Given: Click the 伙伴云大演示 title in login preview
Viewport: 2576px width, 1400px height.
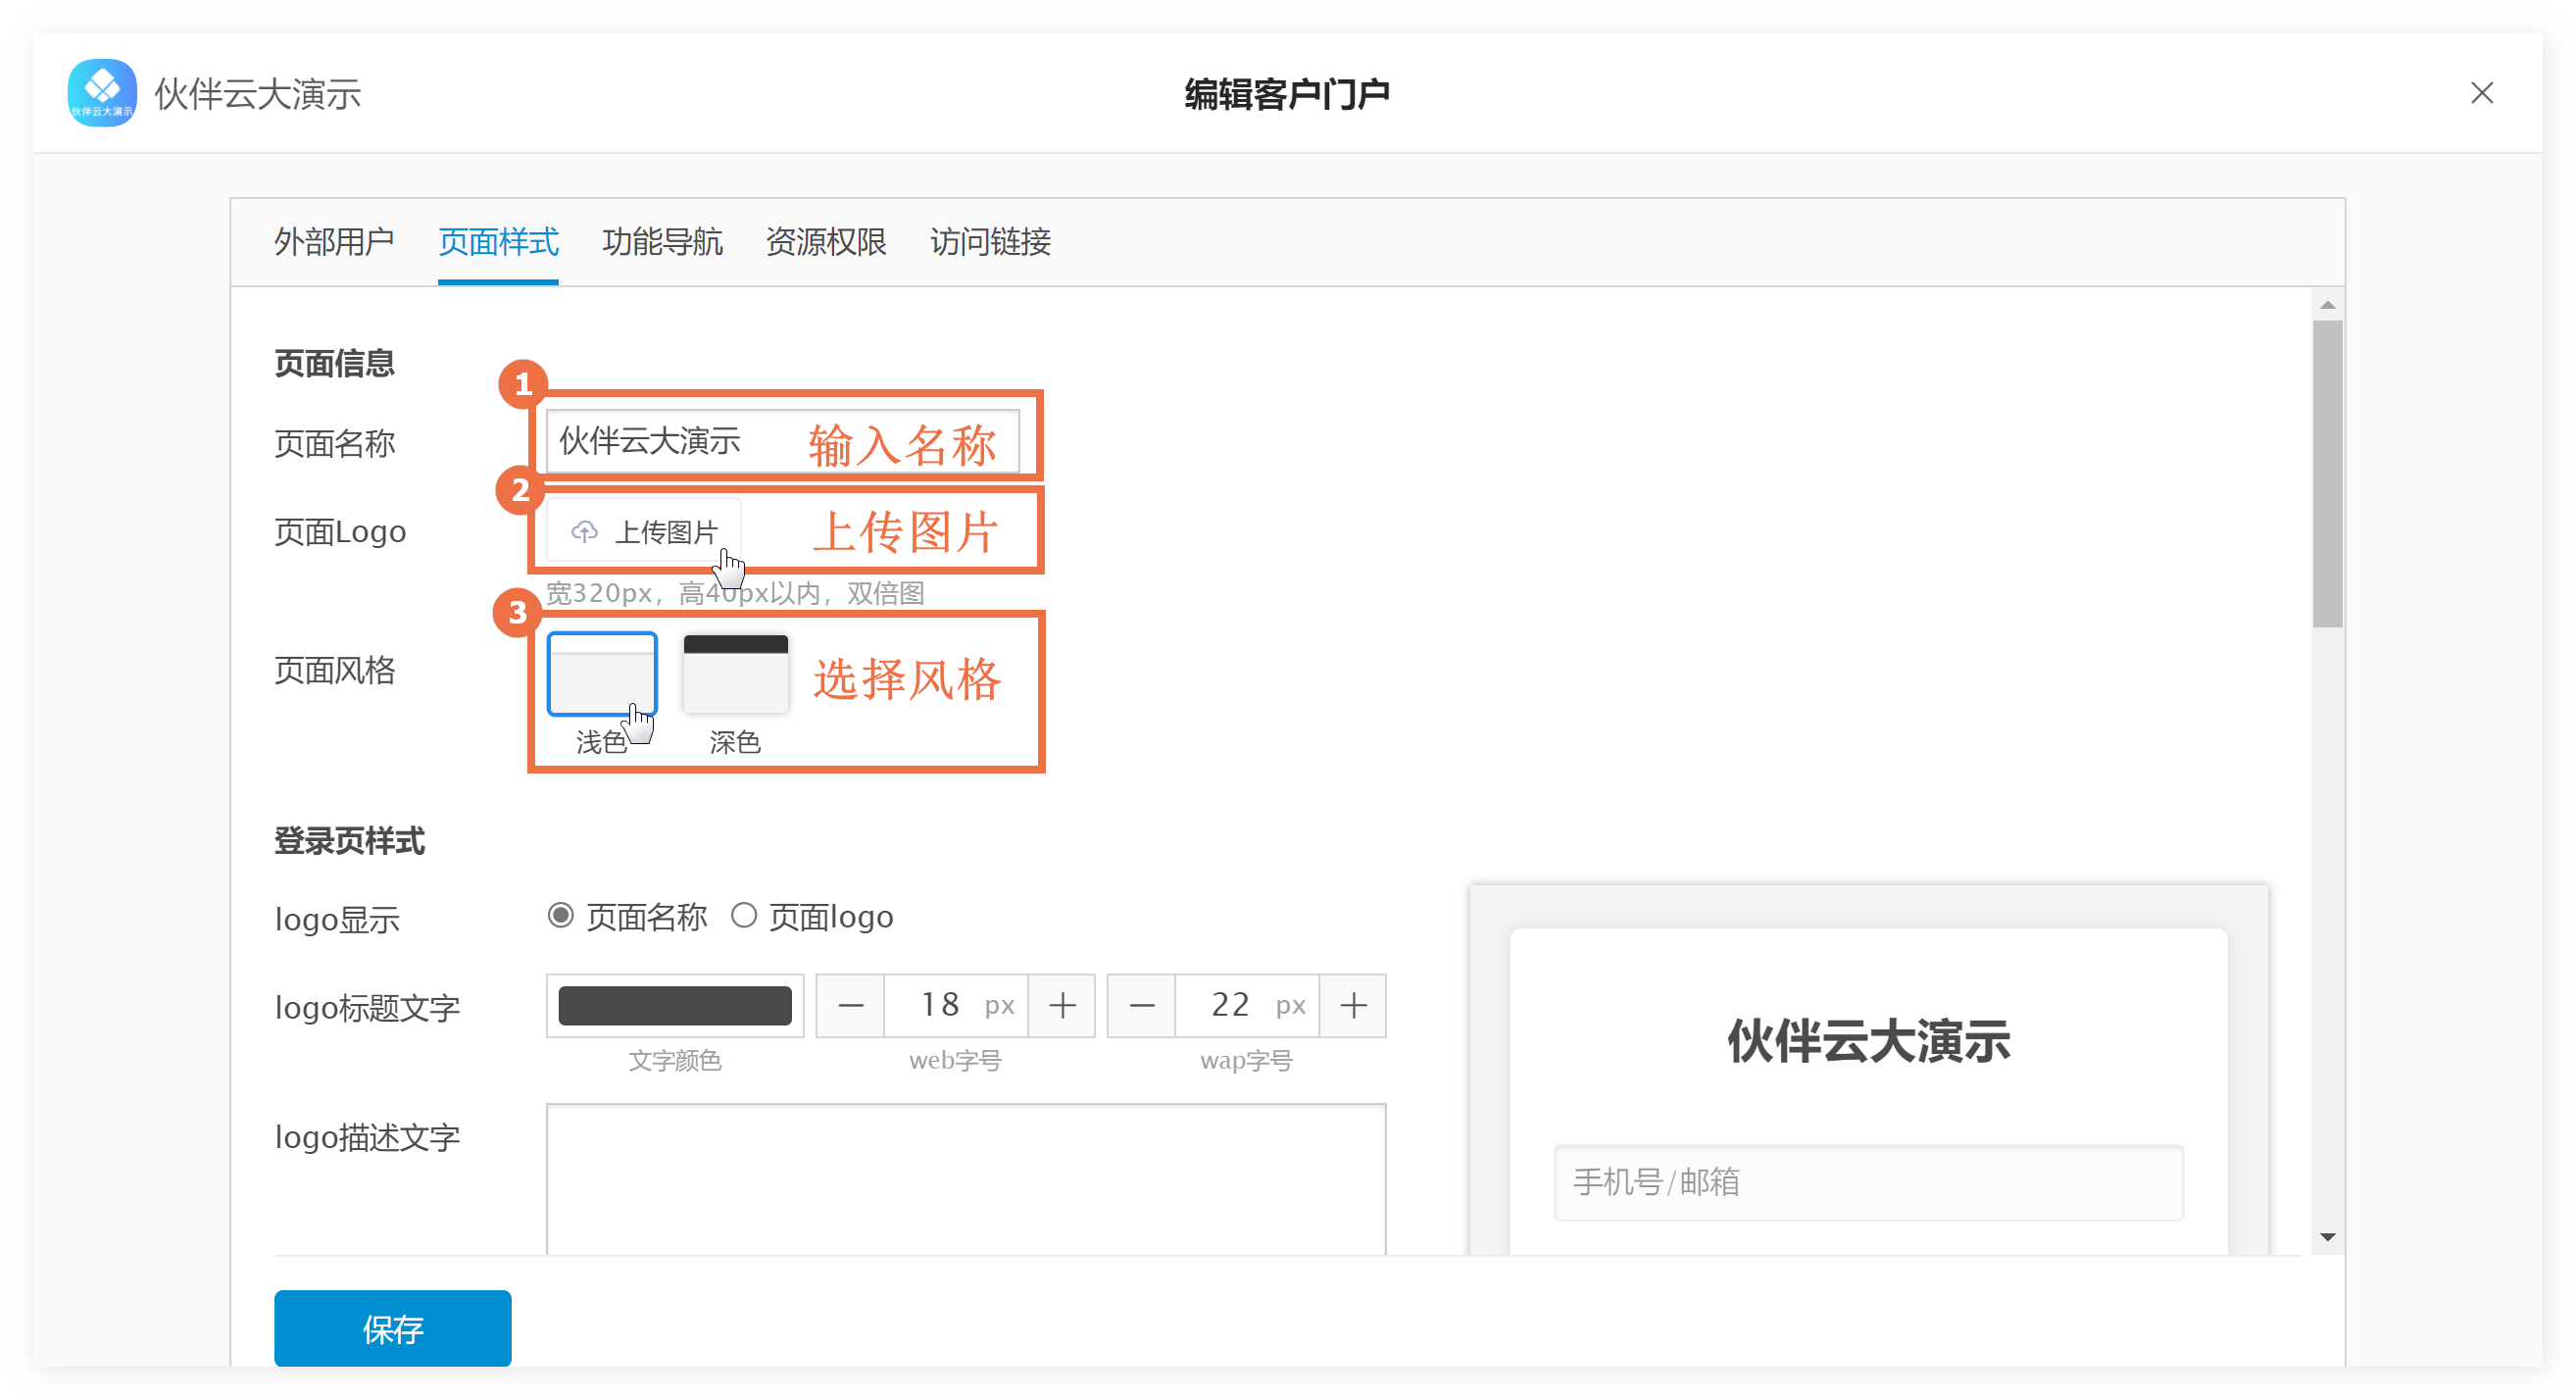Looking at the screenshot, I should (1868, 1041).
